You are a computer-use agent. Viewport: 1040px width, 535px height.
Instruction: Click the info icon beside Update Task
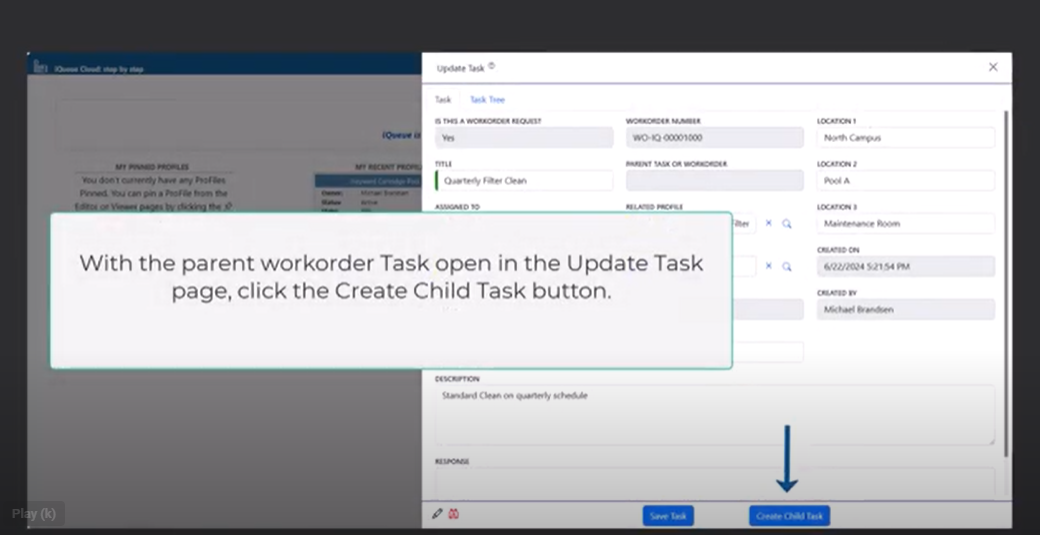[492, 67]
